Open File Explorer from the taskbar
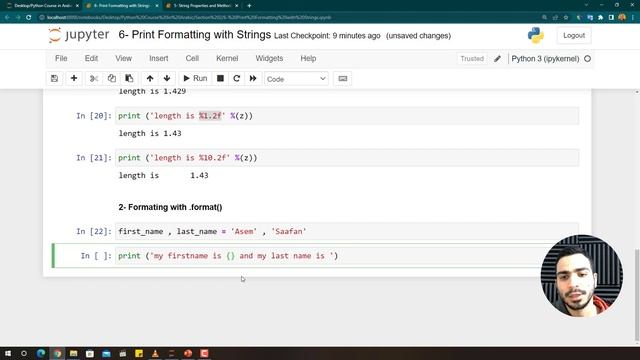This screenshot has width=640, height=360. [x=73, y=353]
